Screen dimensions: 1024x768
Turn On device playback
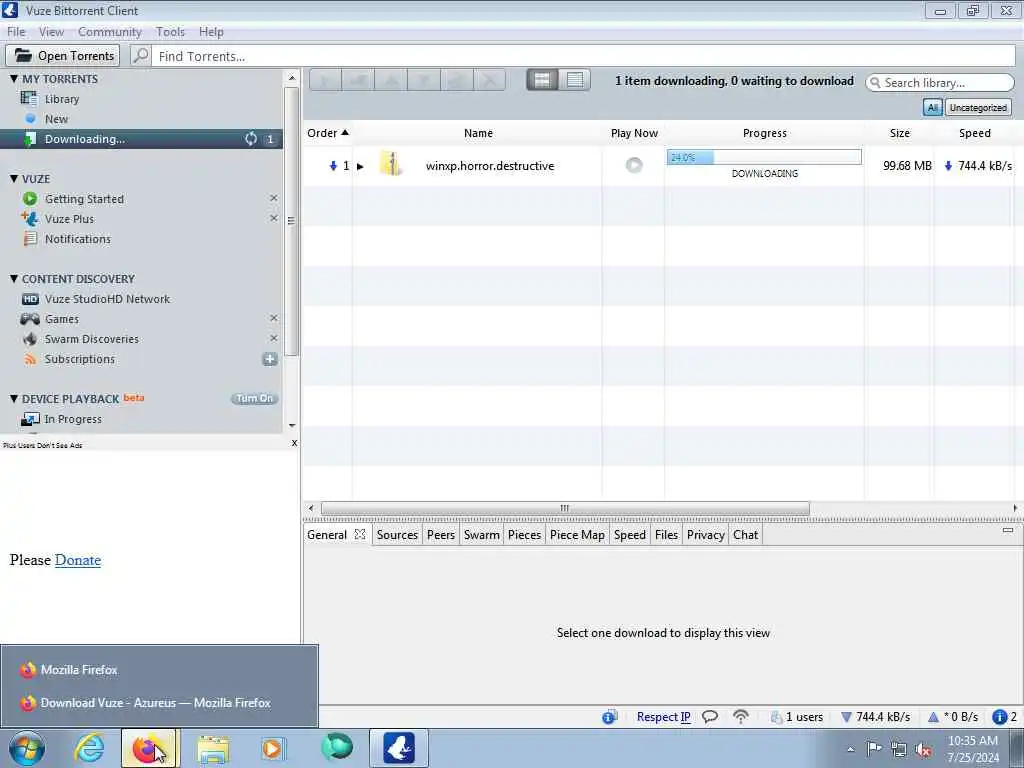tap(254, 398)
